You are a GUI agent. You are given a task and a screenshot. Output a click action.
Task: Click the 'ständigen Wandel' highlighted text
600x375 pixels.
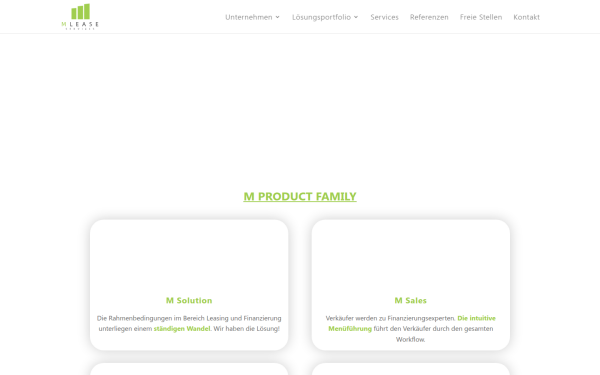[x=182, y=329]
